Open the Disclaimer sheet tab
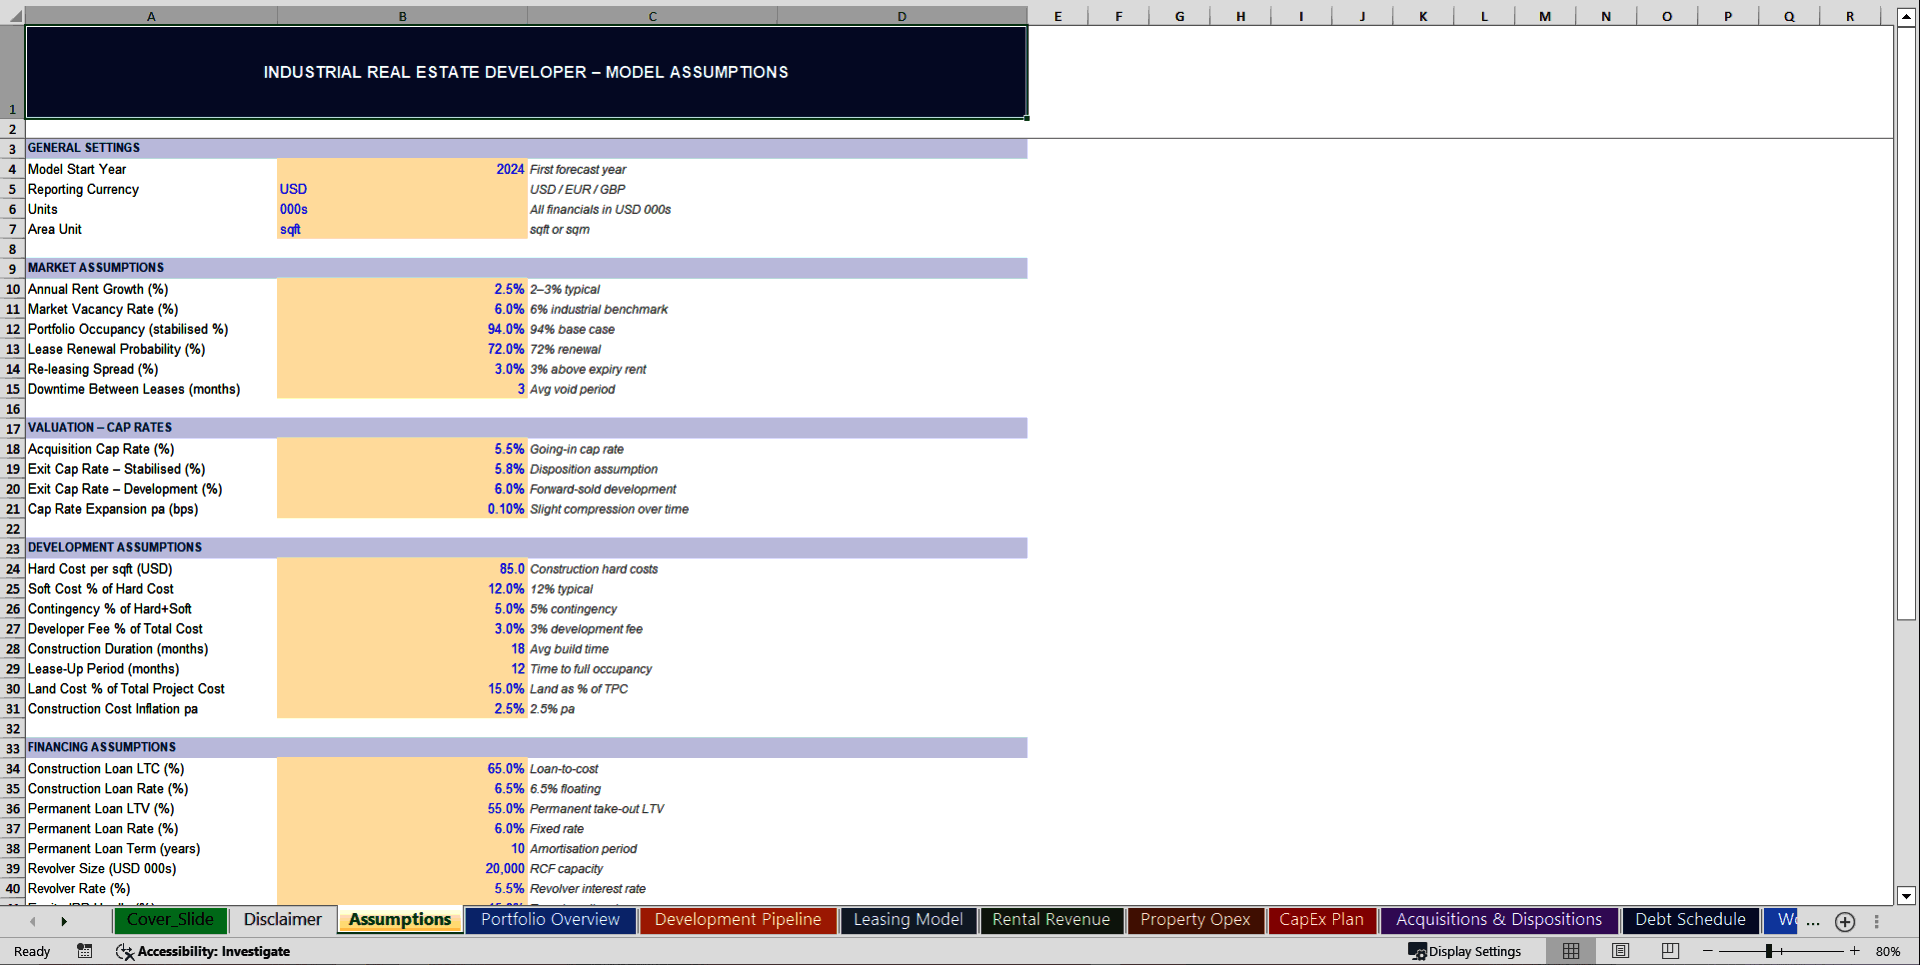 coord(282,919)
